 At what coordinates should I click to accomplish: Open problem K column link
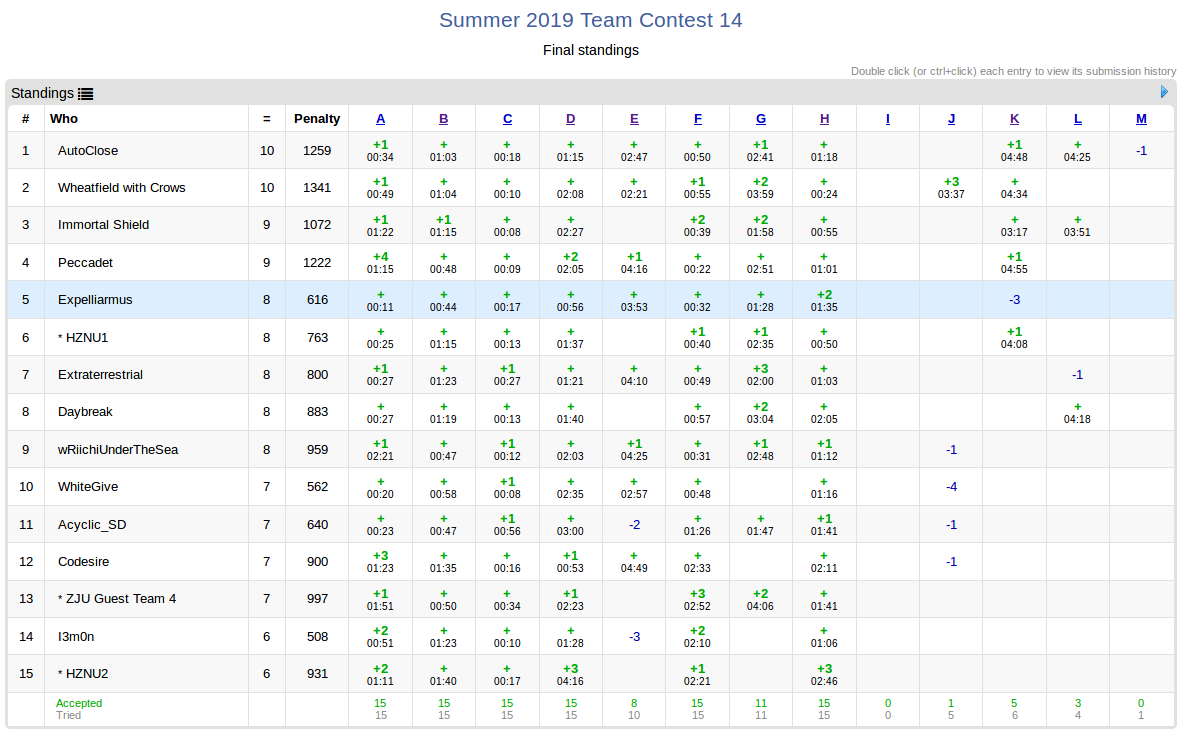[1014, 119]
